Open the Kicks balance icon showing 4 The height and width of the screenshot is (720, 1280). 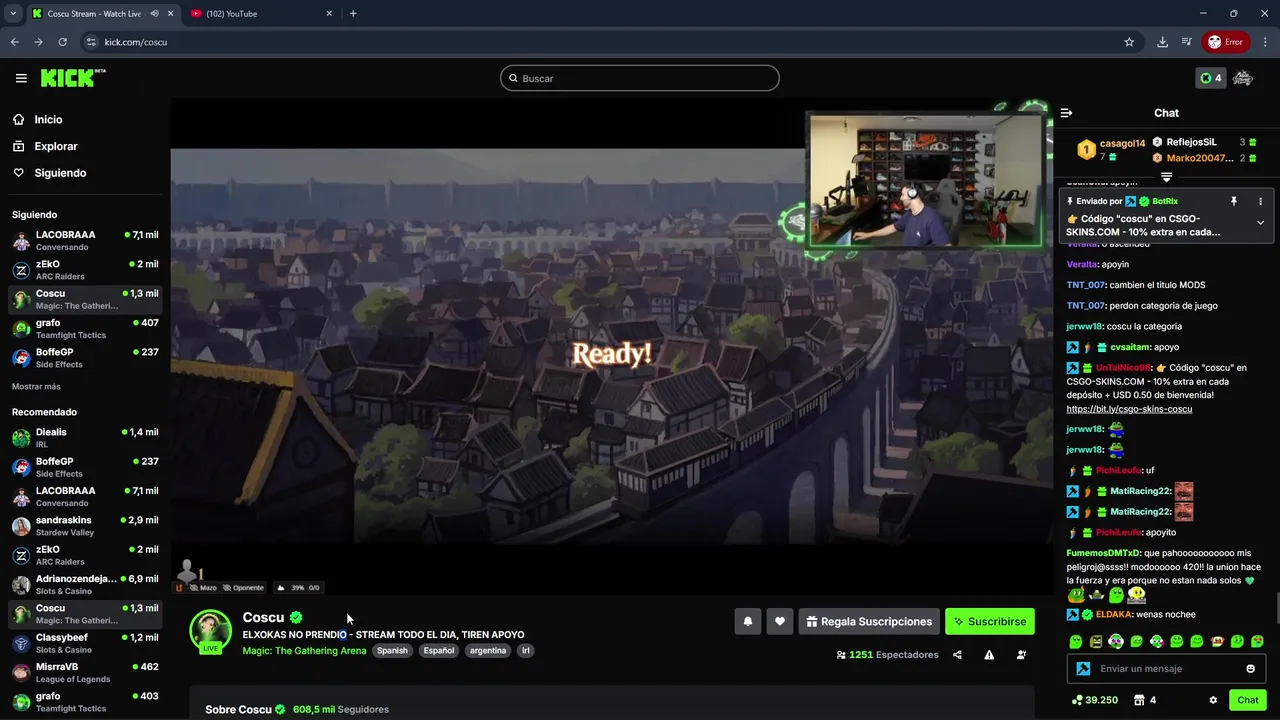click(1210, 78)
